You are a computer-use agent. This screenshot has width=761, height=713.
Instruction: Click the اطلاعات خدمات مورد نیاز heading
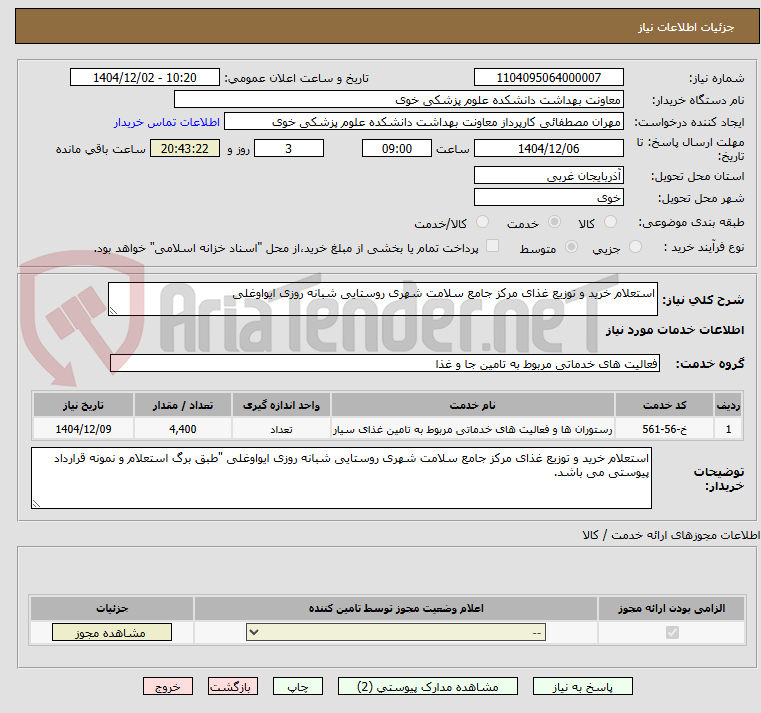[675, 330]
